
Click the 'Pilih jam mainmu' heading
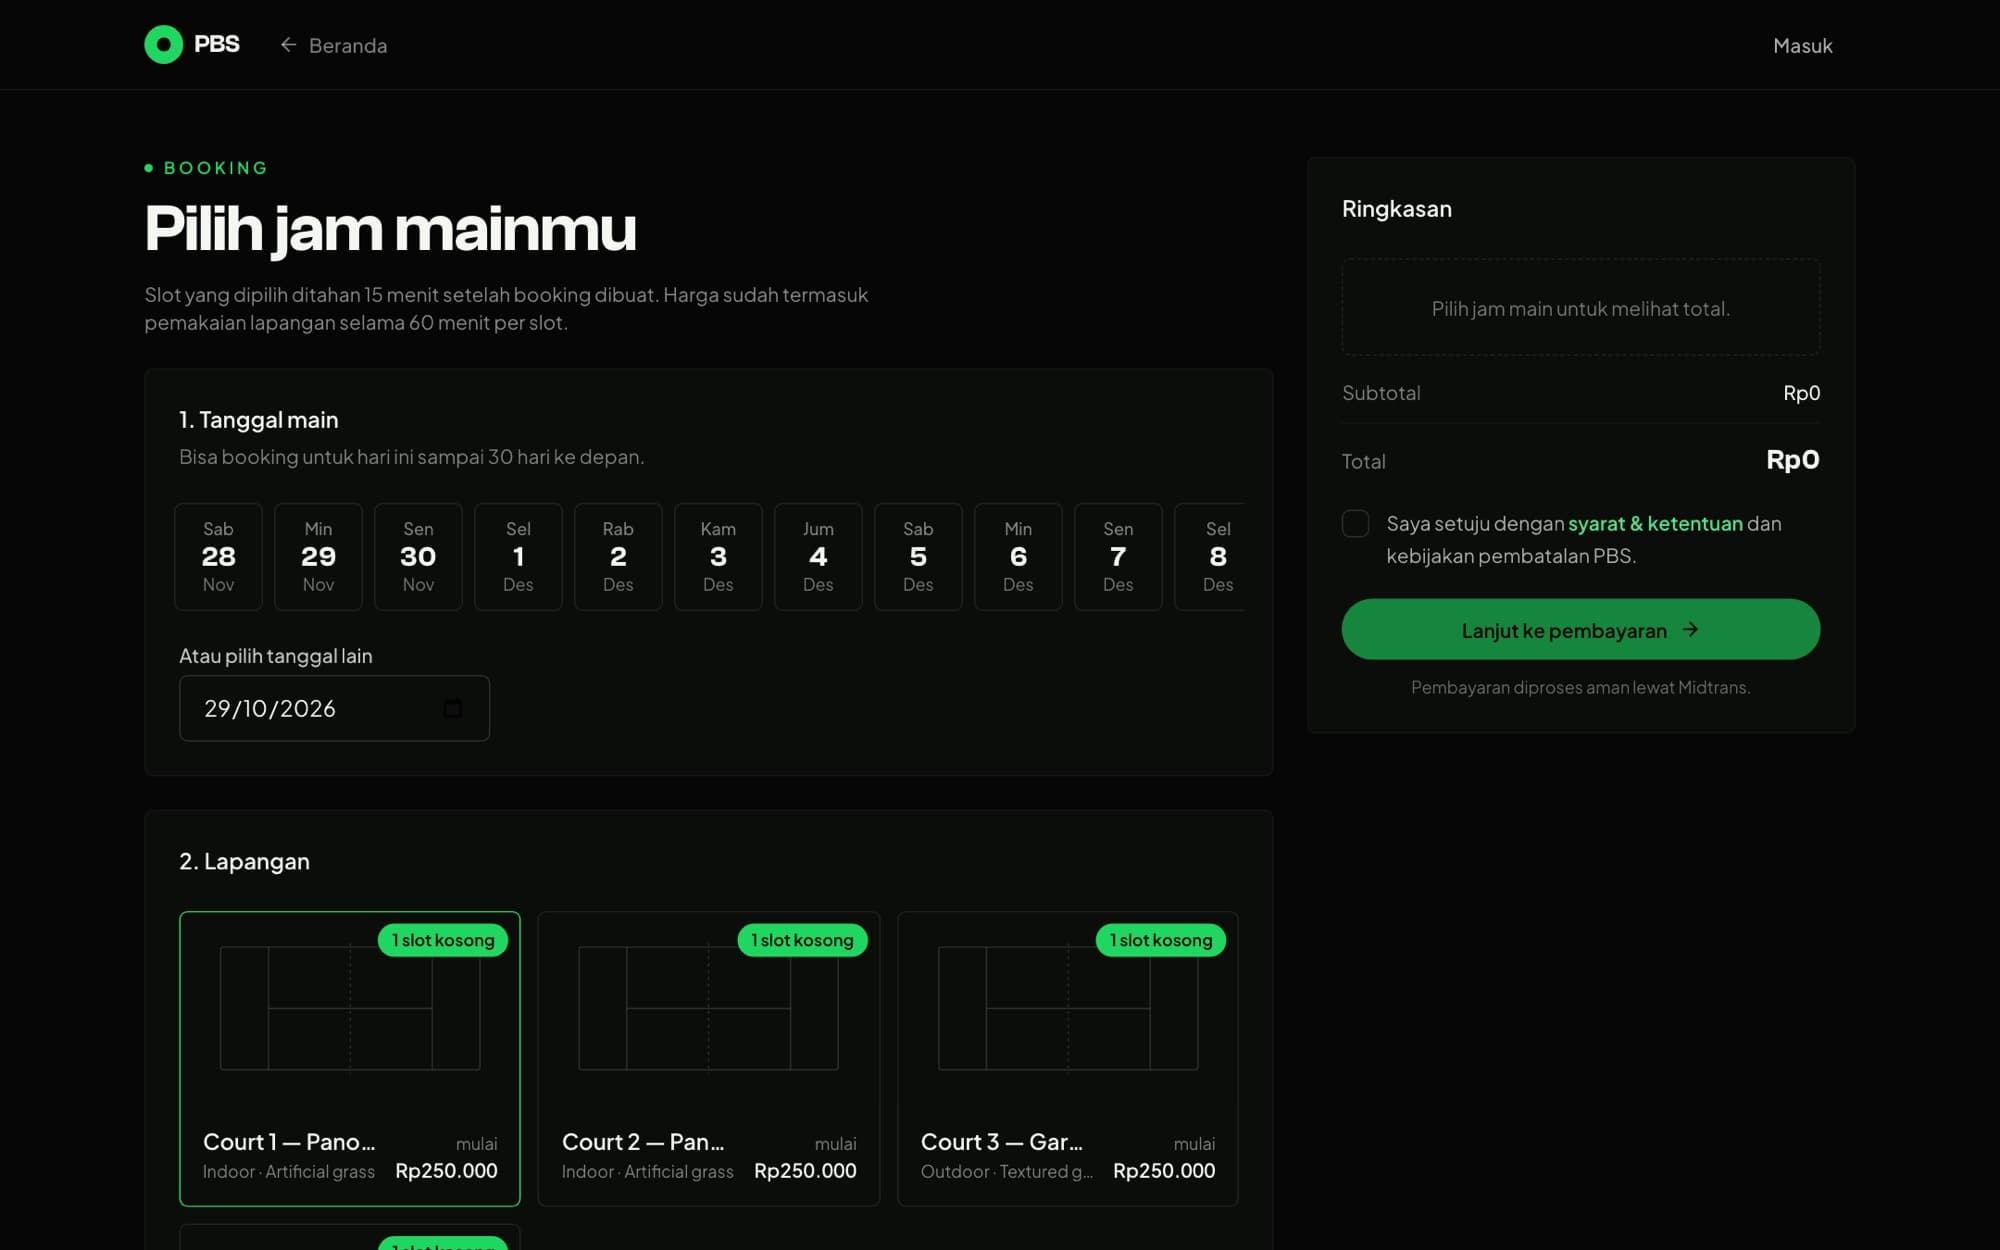click(390, 229)
